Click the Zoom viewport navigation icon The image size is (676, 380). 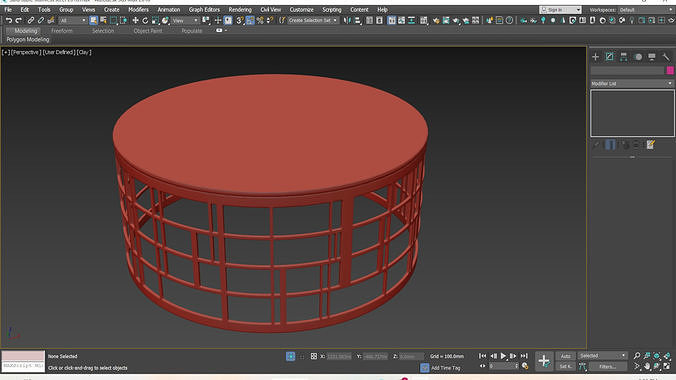pyautogui.click(x=637, y=356)
